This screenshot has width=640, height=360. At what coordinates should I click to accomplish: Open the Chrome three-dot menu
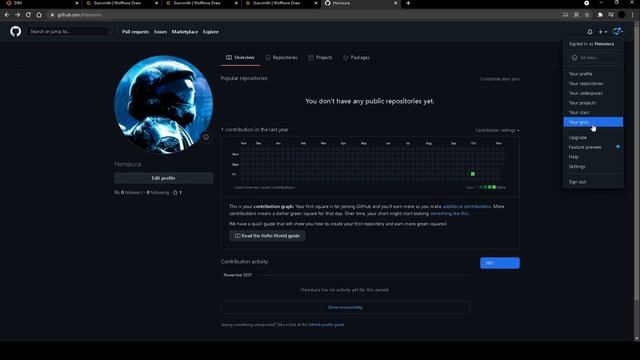633,15
